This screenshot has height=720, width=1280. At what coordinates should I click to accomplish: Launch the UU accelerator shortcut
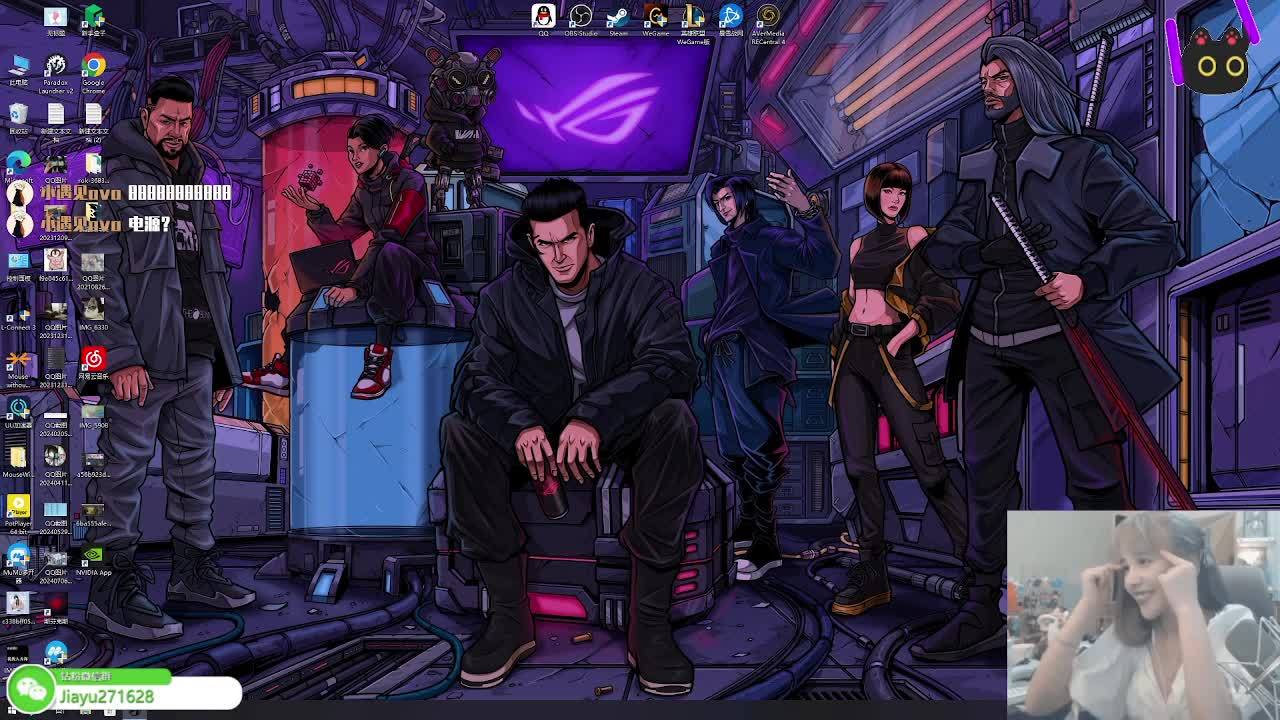[x=18, y=410]
